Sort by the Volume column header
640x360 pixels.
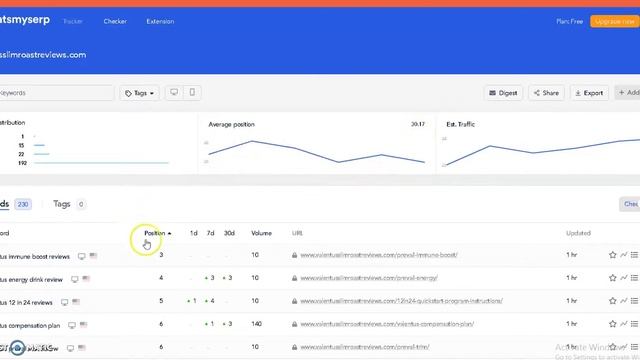pos(261,233)
